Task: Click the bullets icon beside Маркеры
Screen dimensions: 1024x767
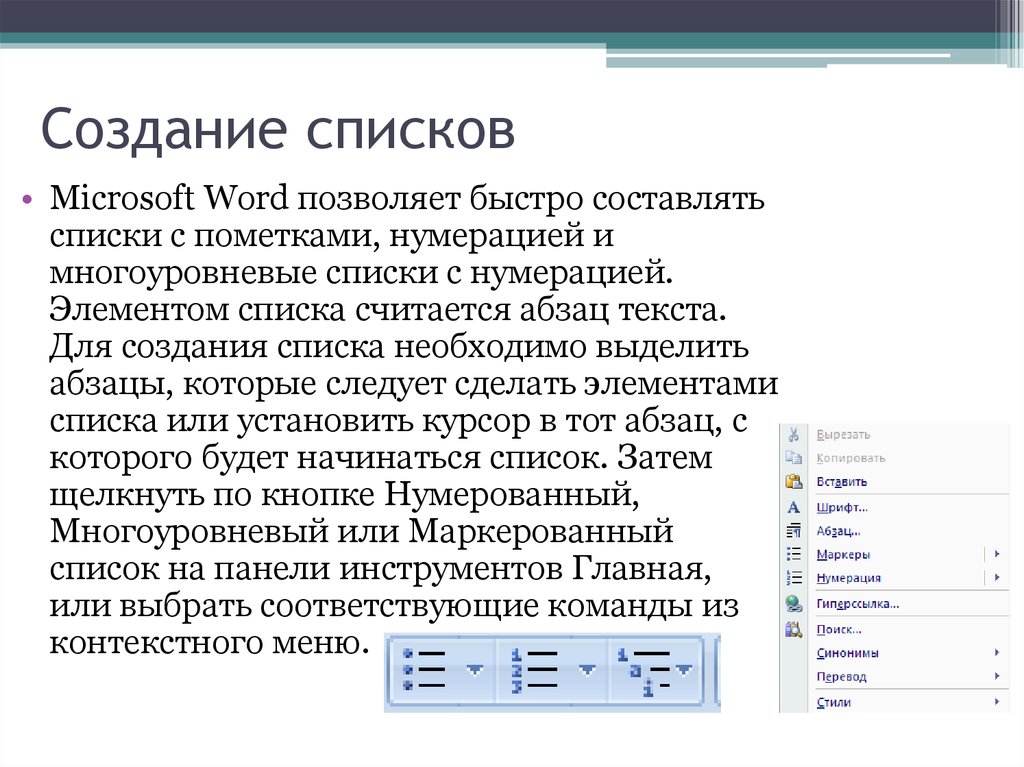Action: pos(793,554)
